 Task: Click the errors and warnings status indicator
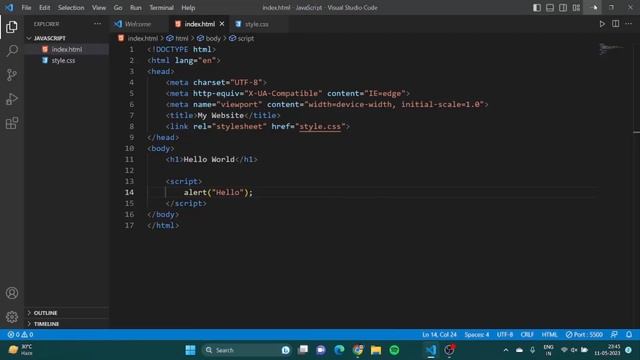click(20, 335)
